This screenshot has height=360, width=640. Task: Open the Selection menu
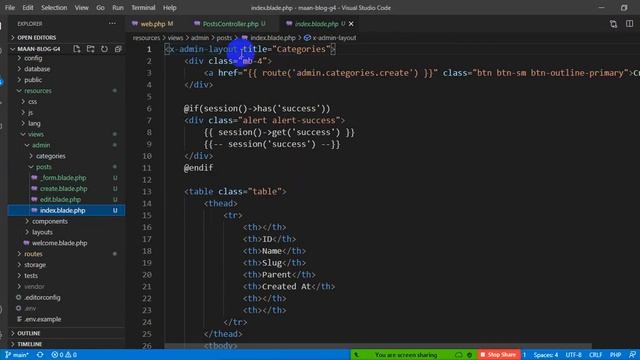coord(54,8)
